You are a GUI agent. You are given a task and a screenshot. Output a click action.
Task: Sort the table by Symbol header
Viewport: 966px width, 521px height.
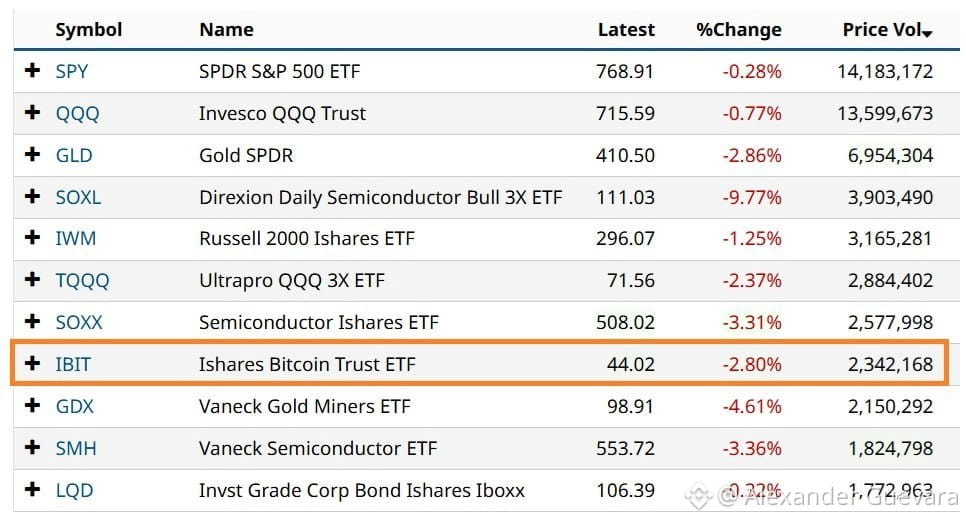coord(89,30)
